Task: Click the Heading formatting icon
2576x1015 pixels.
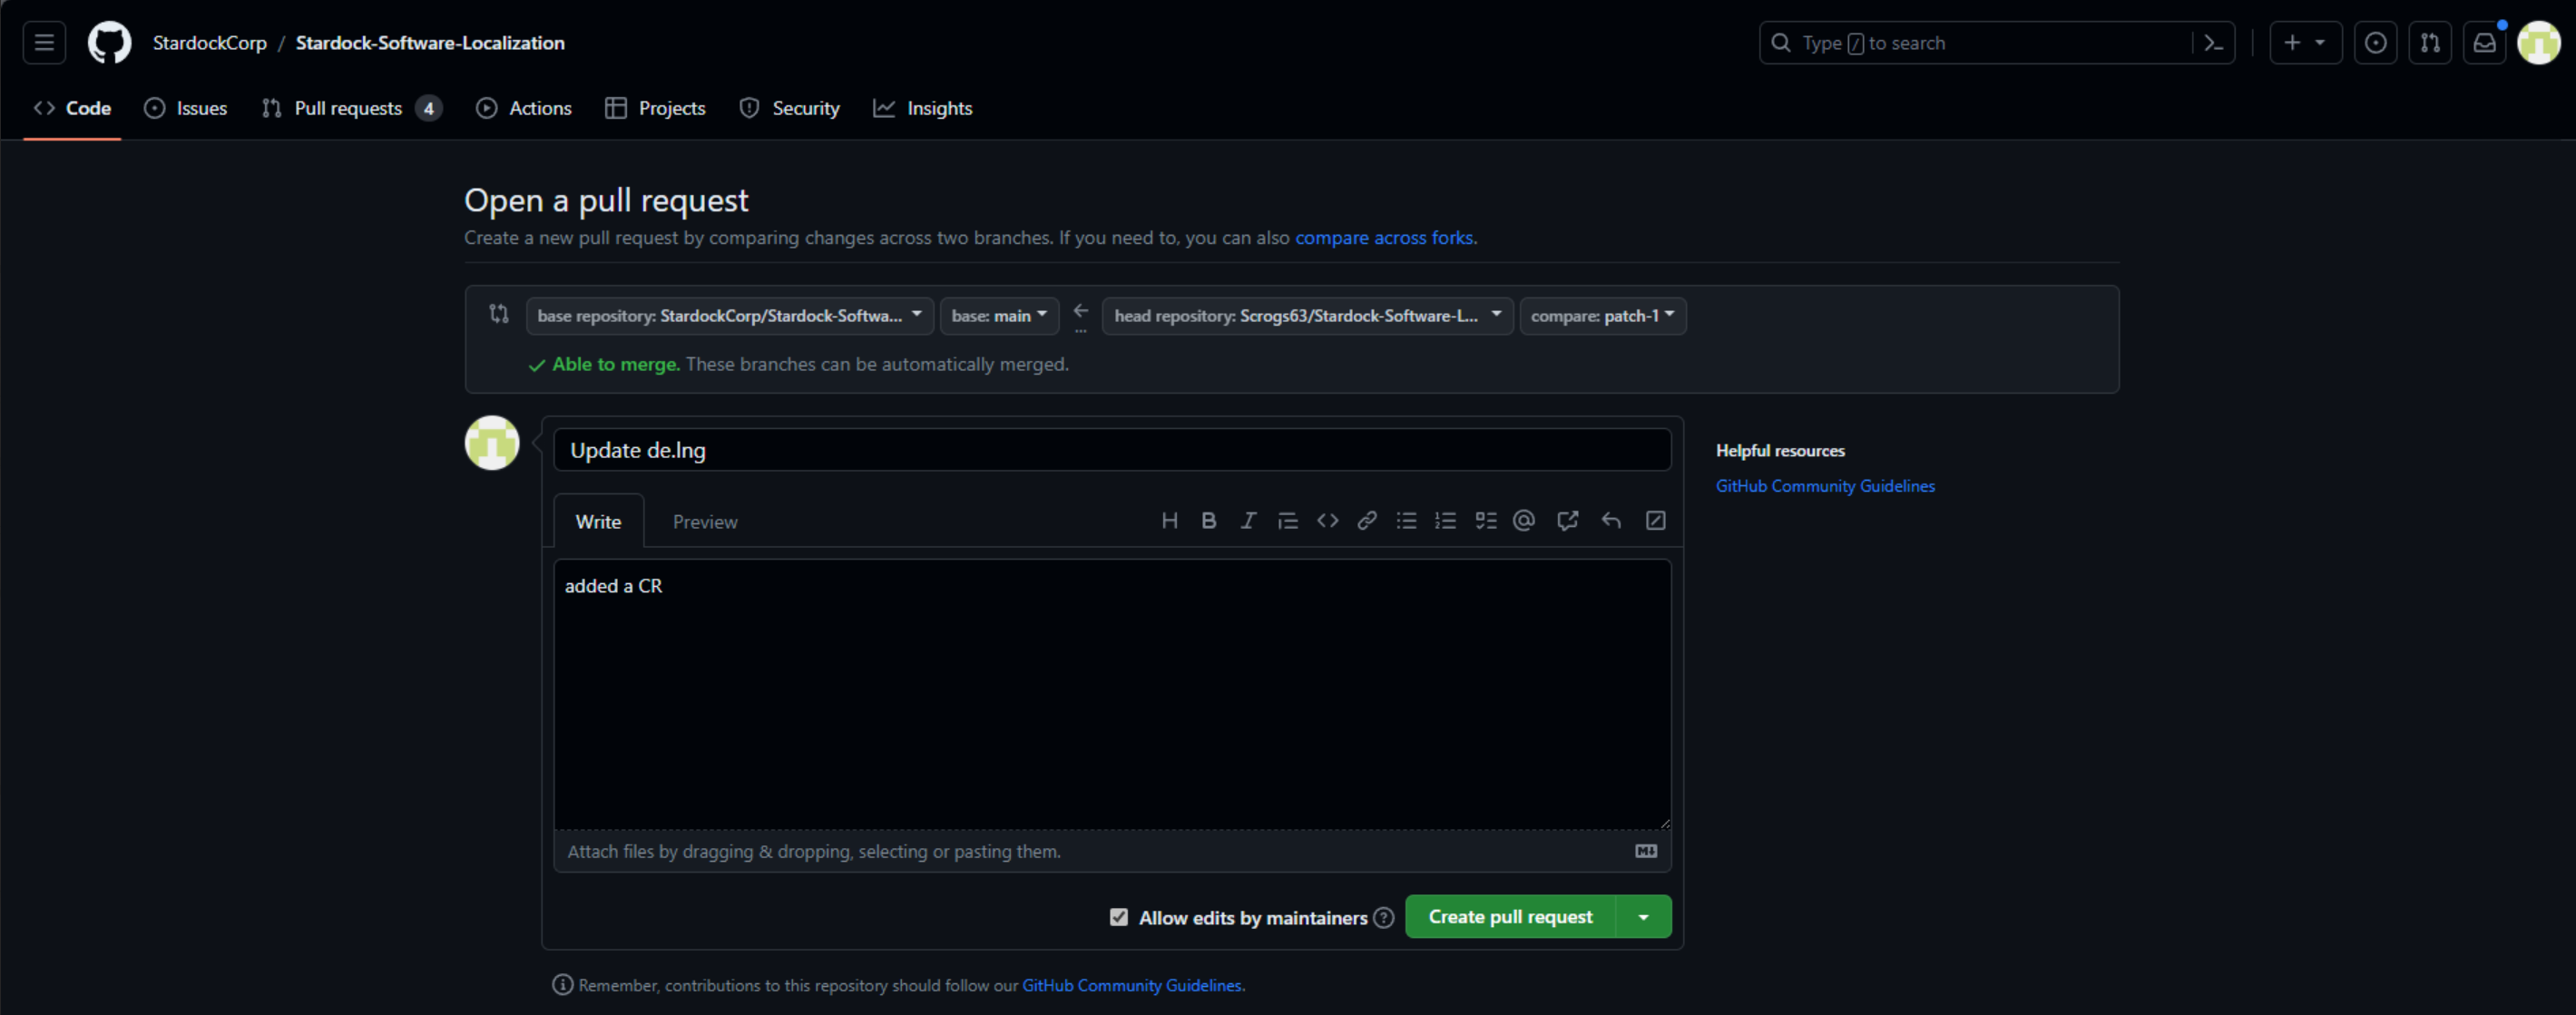Action: 1169,520
